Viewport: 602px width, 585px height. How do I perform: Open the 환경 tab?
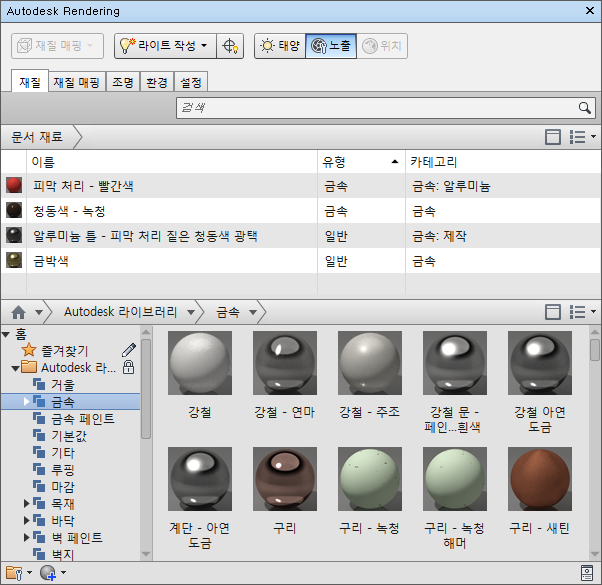157,82
